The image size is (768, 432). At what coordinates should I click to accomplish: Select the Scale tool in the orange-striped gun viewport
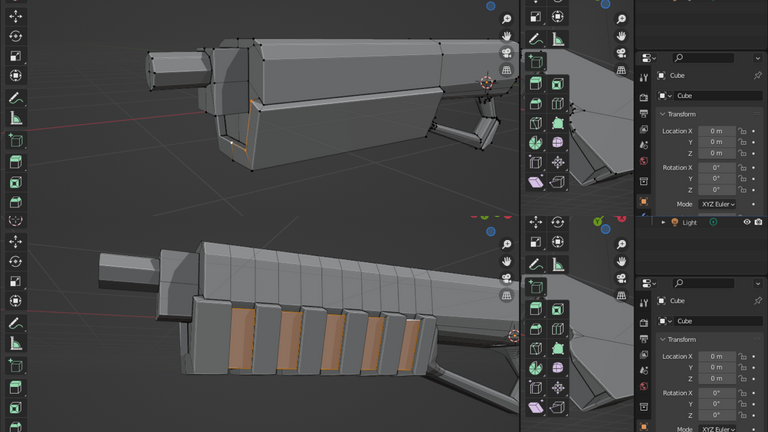(16, 281)
